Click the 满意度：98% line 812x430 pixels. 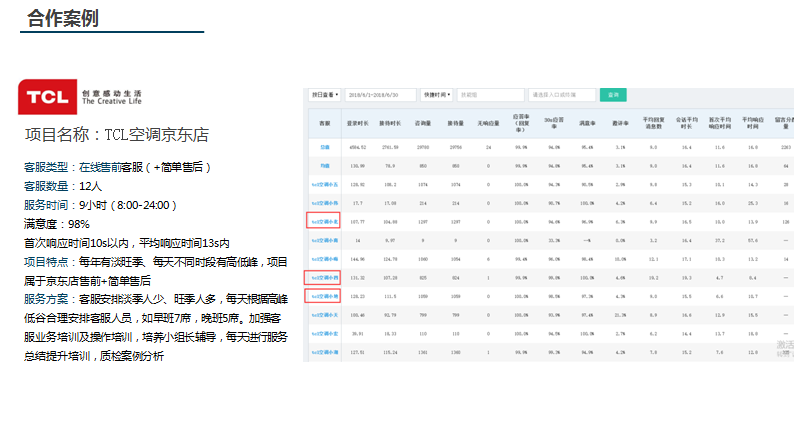click(56, 224)
